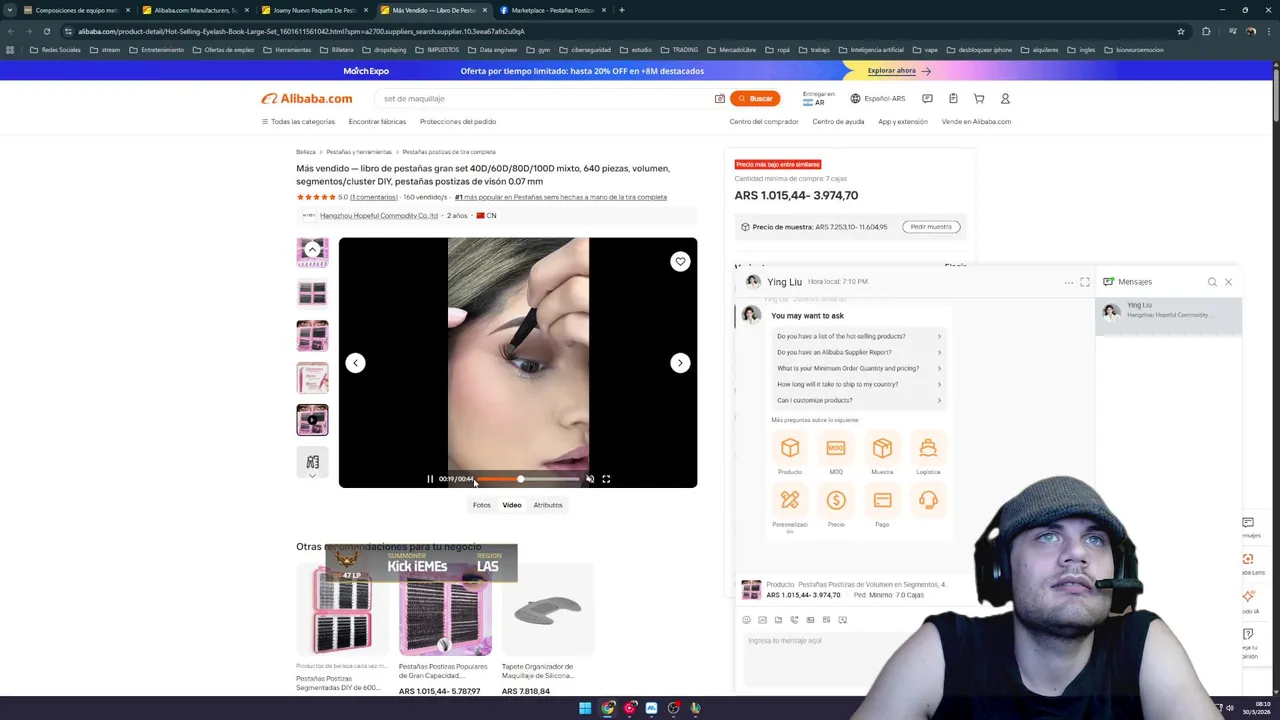The height and width of the screenshot is (720, 1280).
Task: Open chat more options ellipsis
Action: tap(1068, 282)
